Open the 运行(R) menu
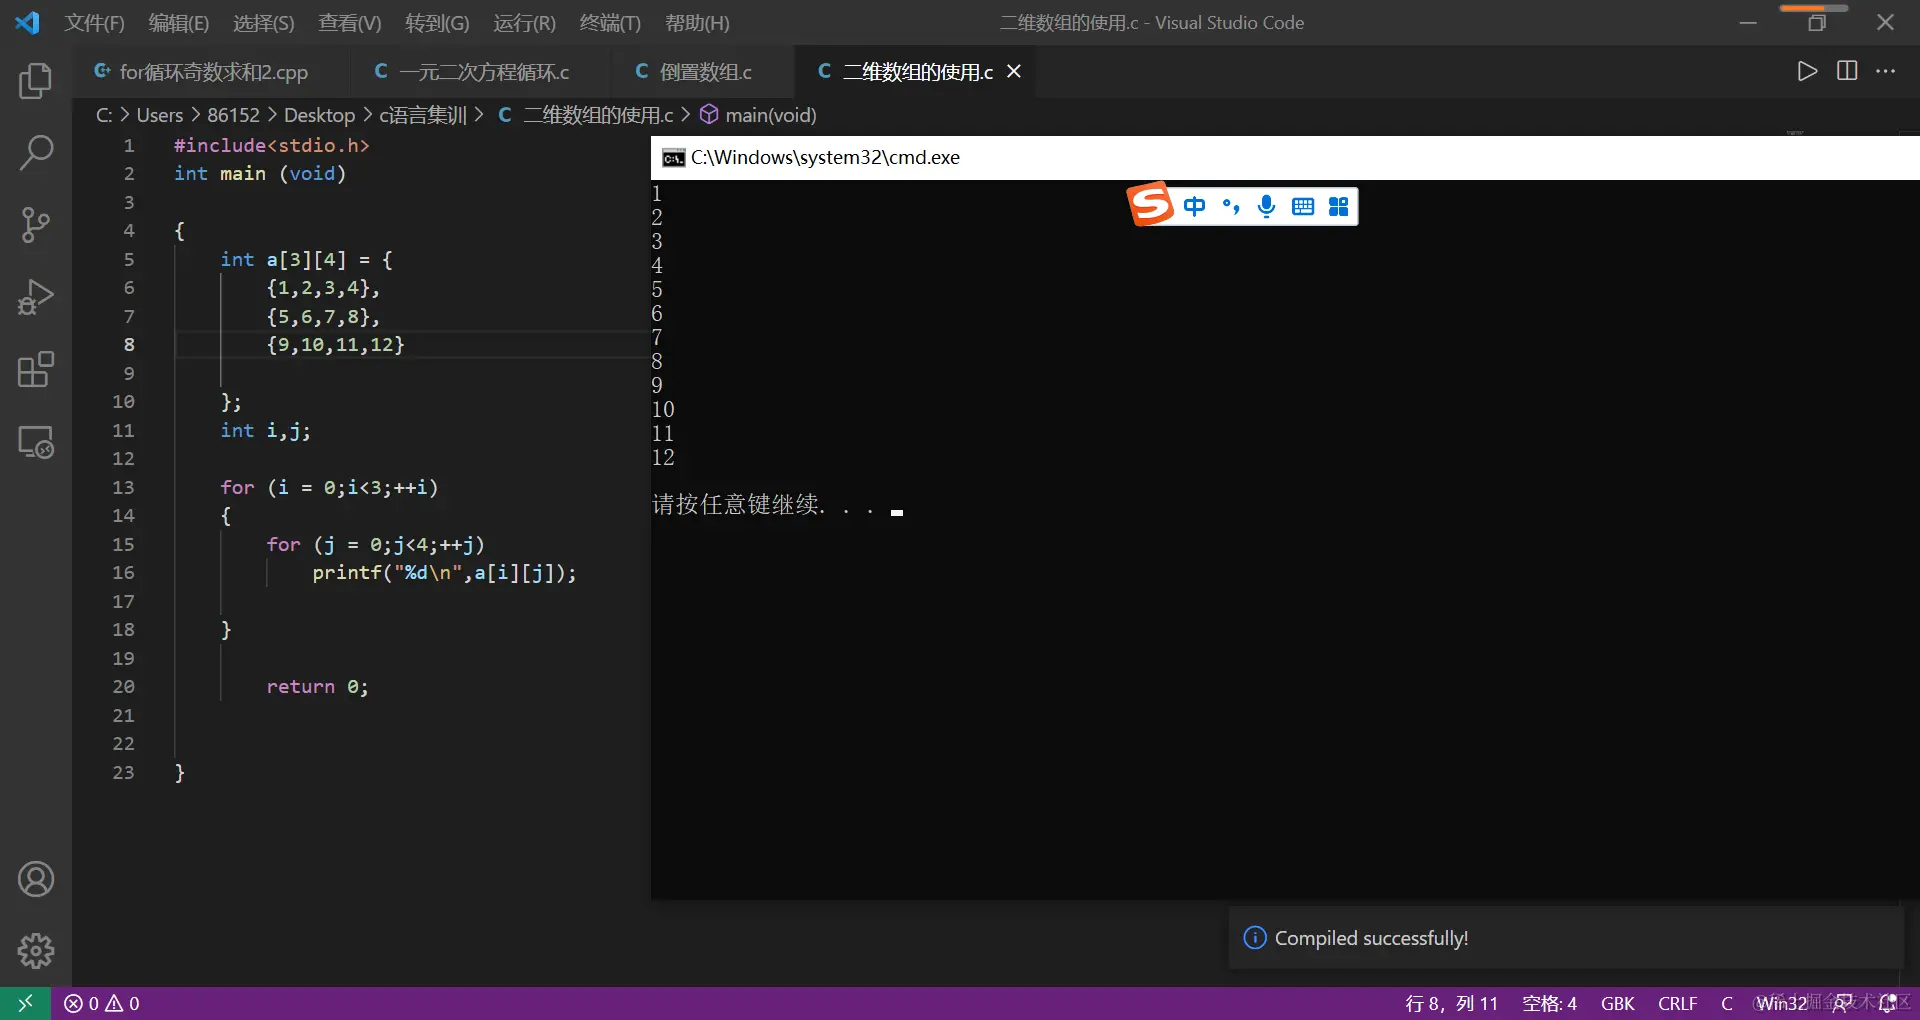This screenshot has width=1920, height=1020. click(x=524, y=23)
